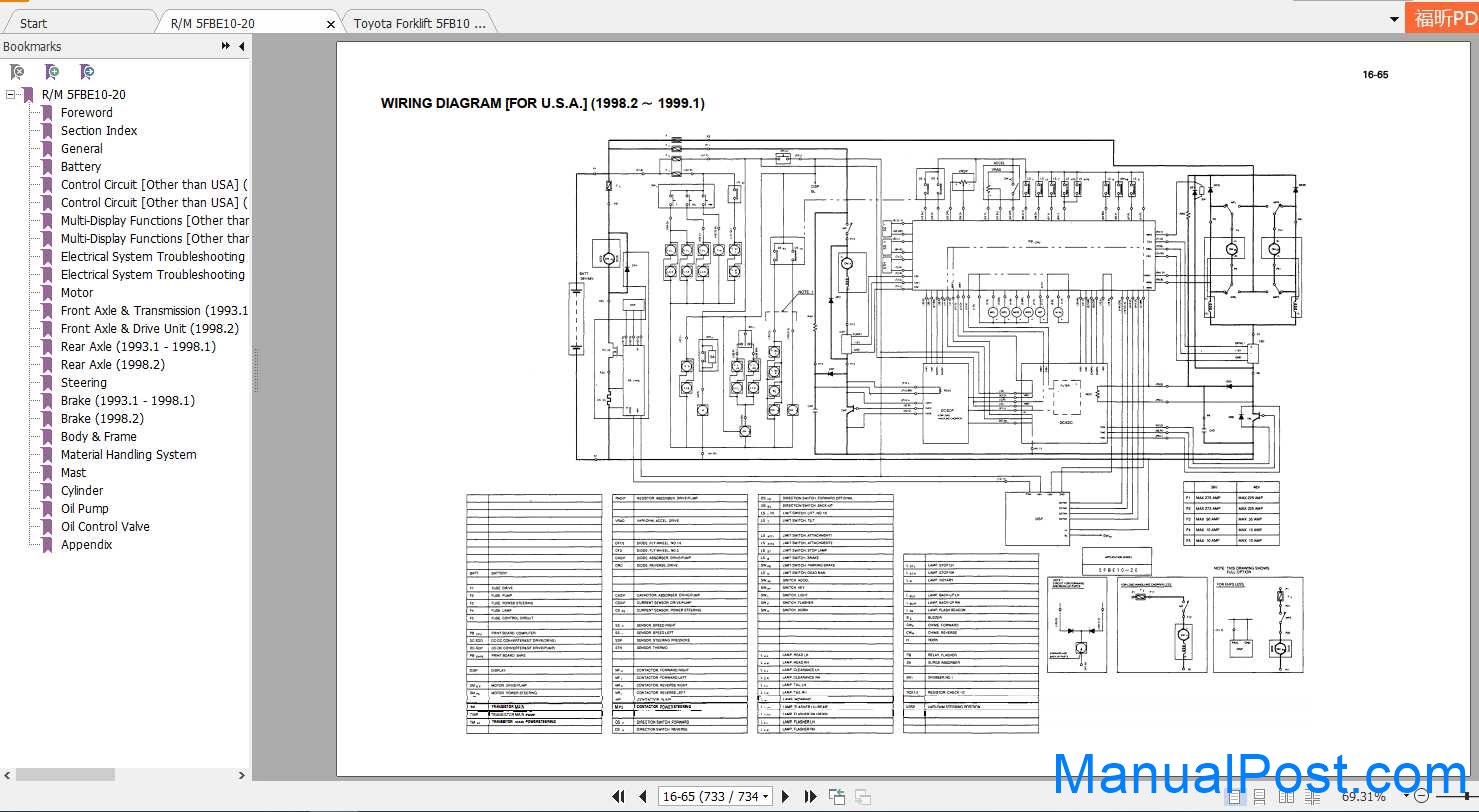Open the Oil Pump bookmark
The image size is (1479, 812).
(x=85, y=509)
